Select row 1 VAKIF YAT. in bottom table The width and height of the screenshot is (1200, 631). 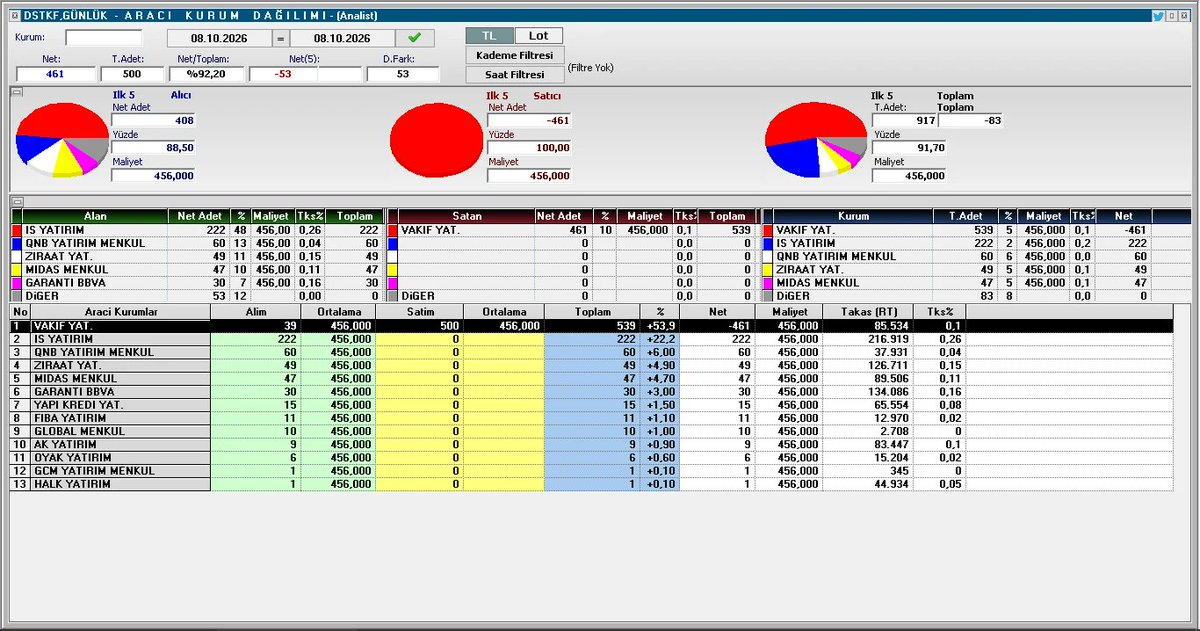591,326
